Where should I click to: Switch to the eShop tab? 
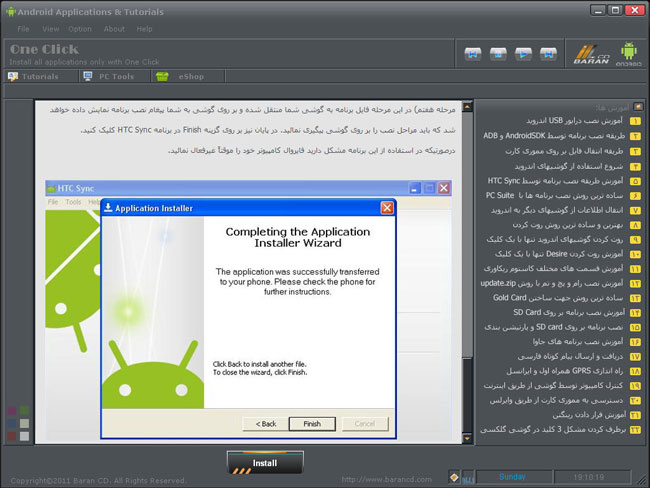[x=188, y=76]
